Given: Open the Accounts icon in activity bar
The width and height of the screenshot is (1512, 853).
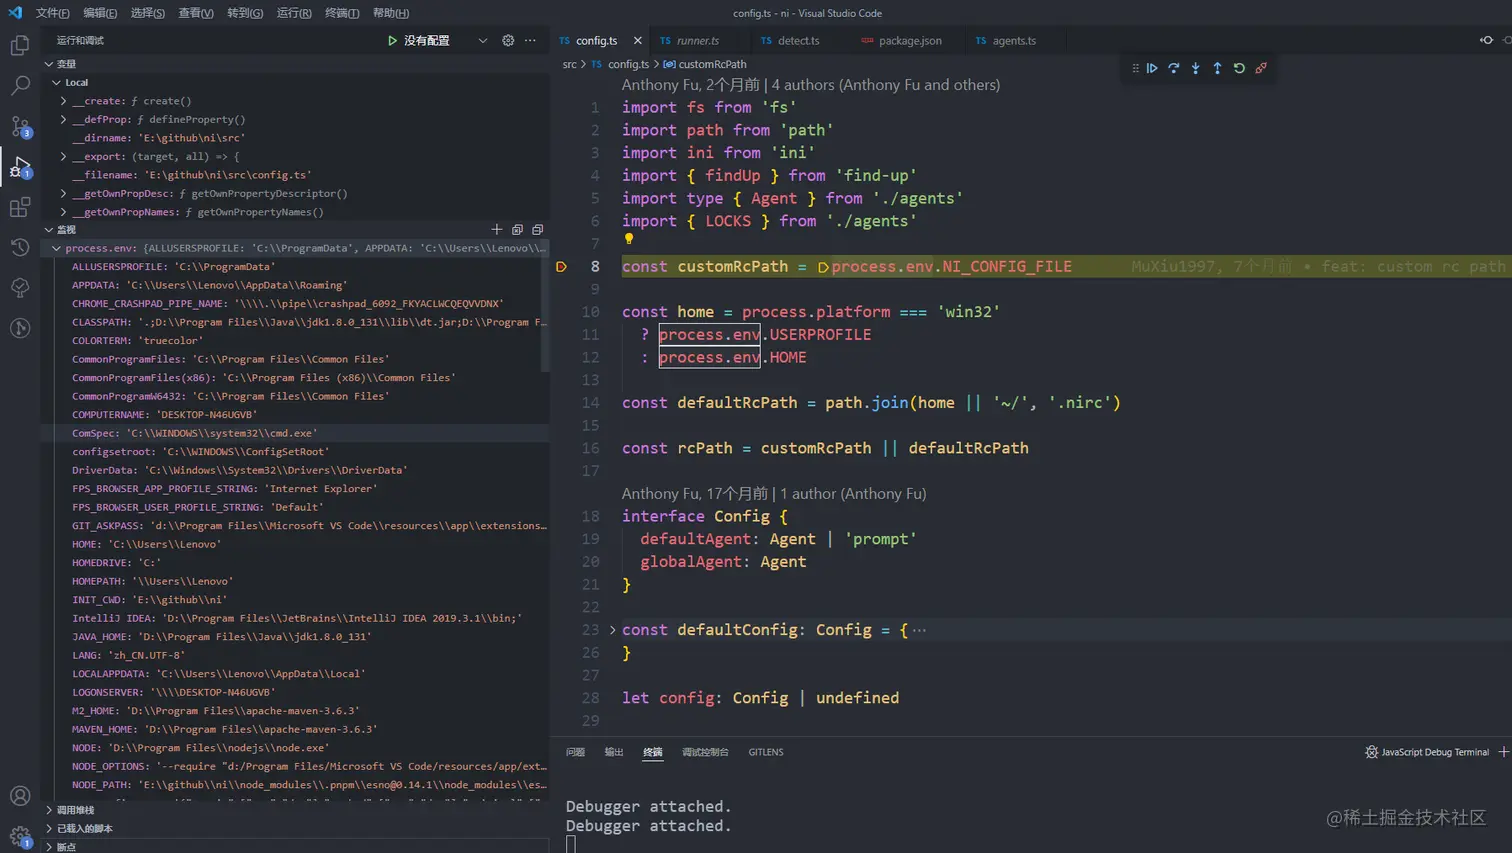Looking at the screenshot, I should tap(20, 796).
